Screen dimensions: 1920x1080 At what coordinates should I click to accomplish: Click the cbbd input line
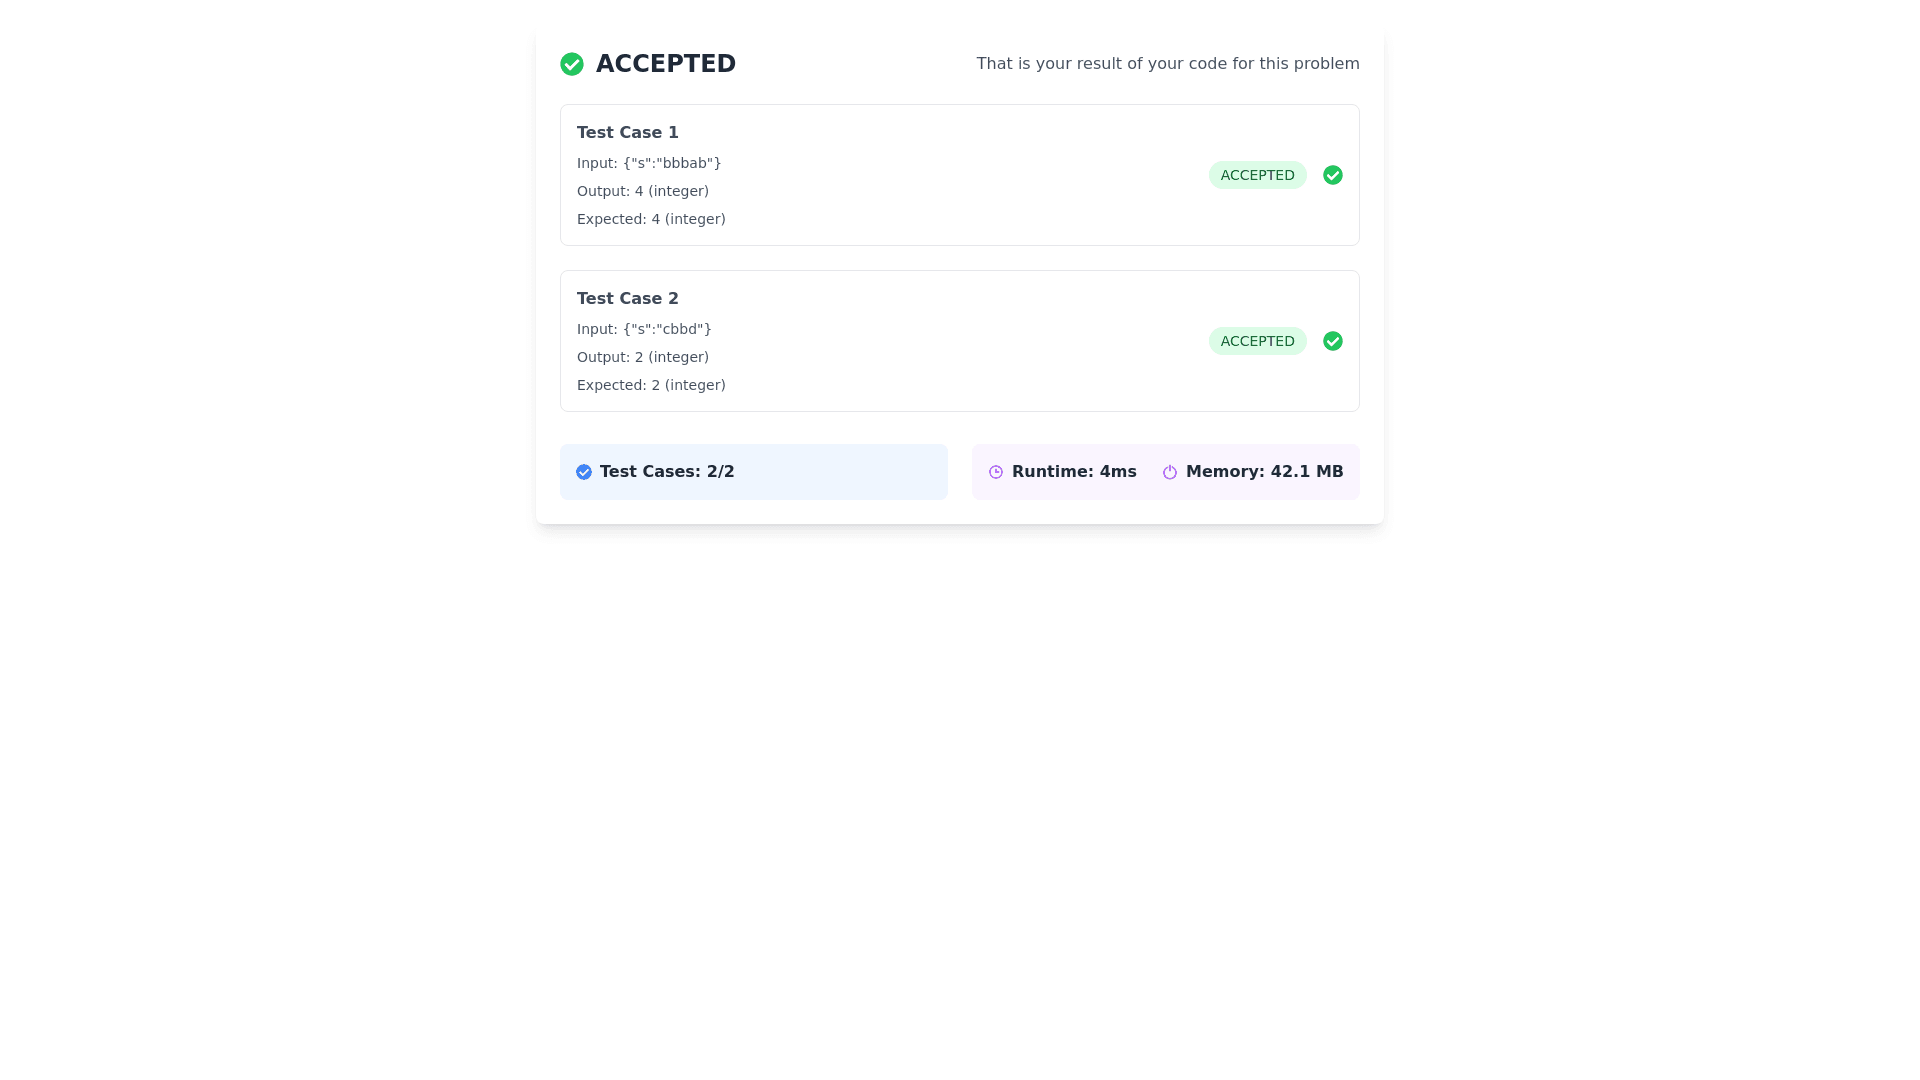643,329
